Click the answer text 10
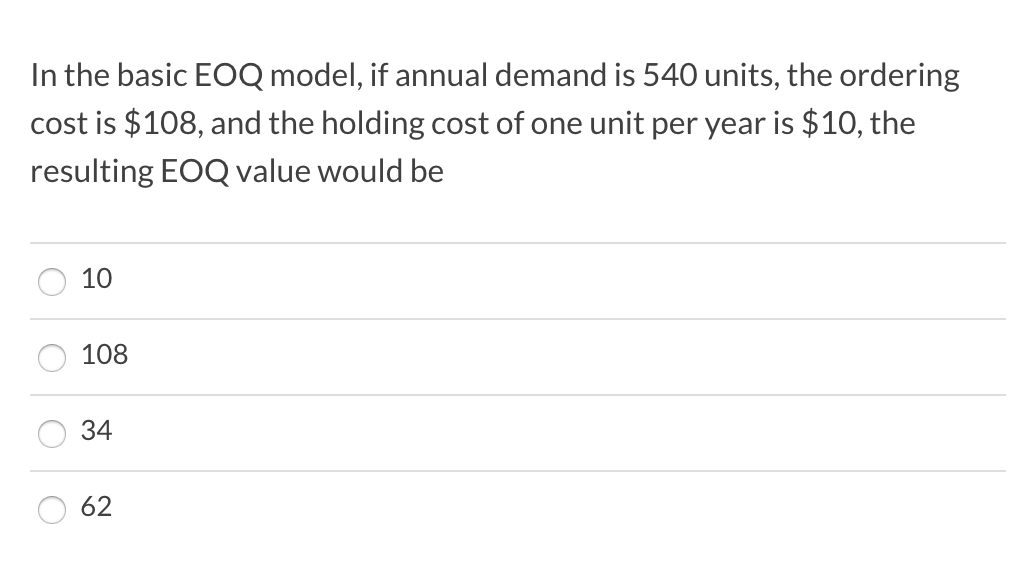 [96, 279]
